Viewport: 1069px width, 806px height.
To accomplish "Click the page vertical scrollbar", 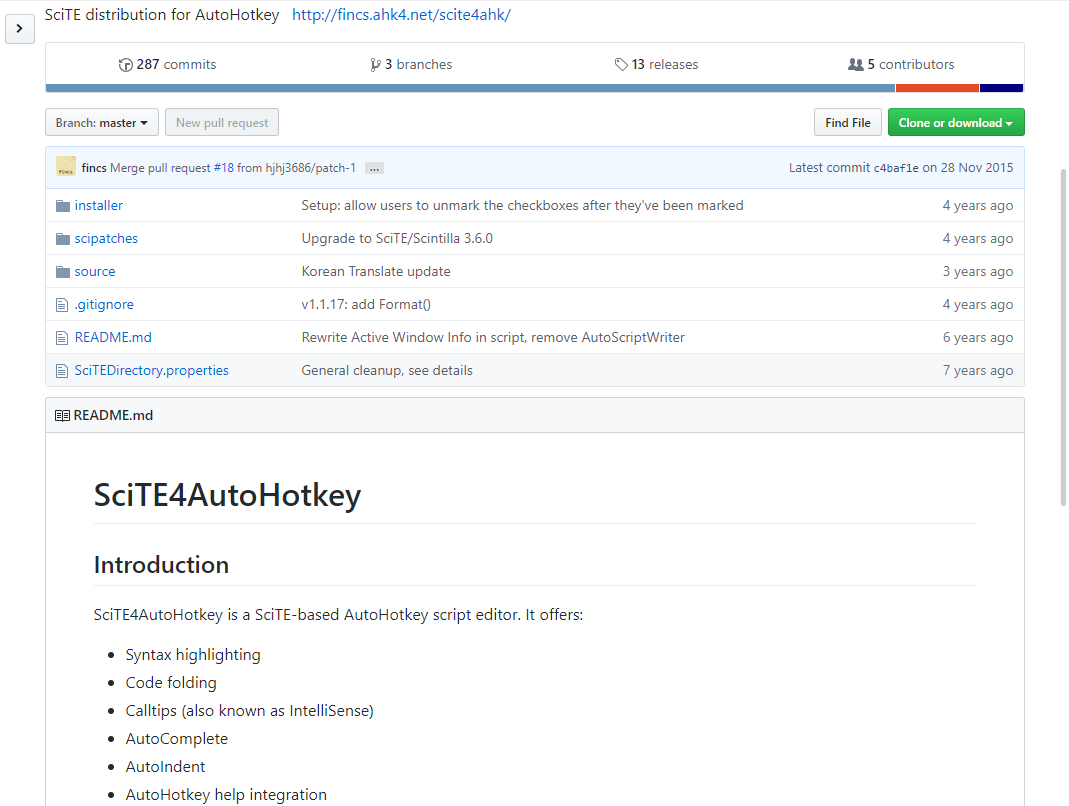I will (1063, 338).
